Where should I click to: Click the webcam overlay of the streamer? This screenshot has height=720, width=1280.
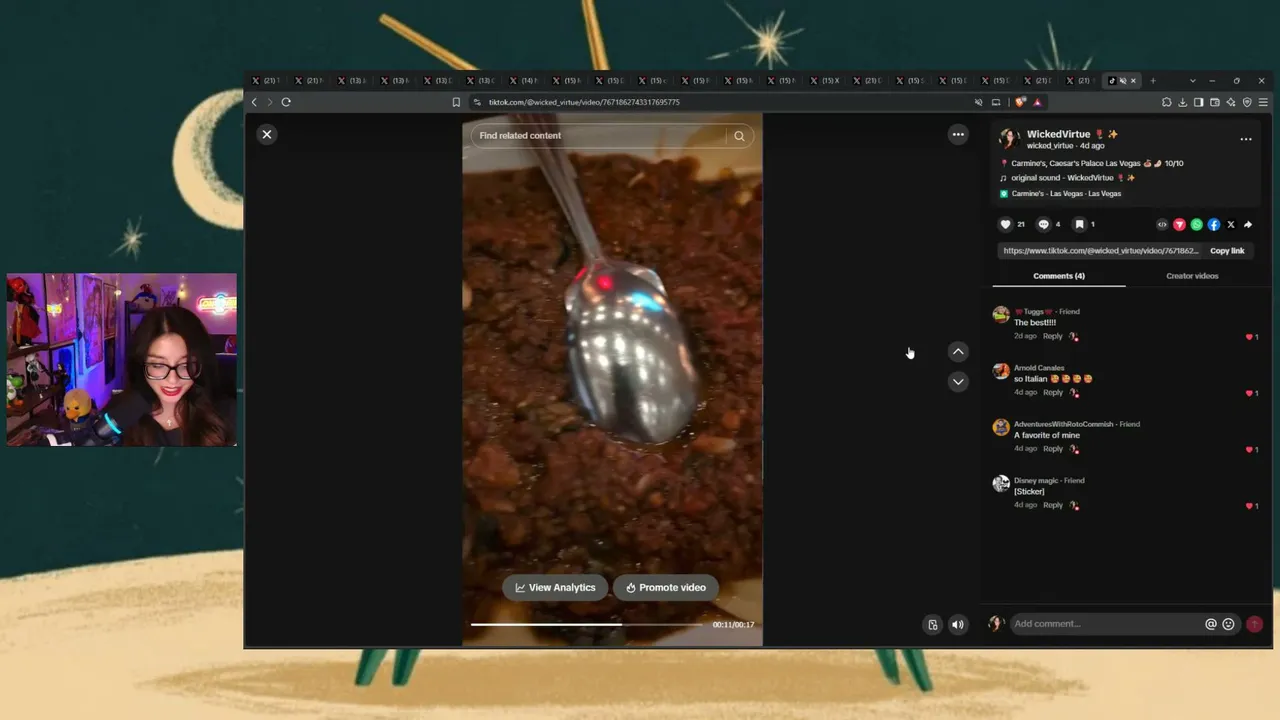(122, 359)
